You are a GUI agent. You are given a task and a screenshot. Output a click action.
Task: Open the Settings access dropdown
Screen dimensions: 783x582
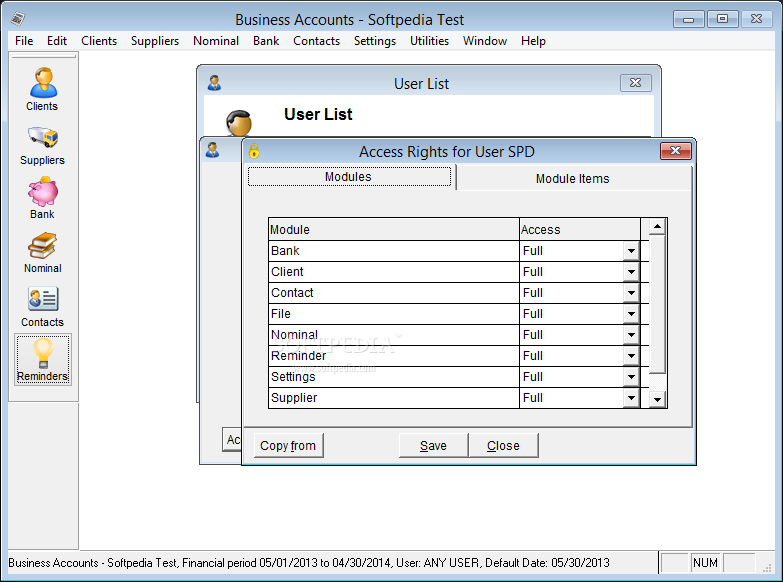click(631, 377)
